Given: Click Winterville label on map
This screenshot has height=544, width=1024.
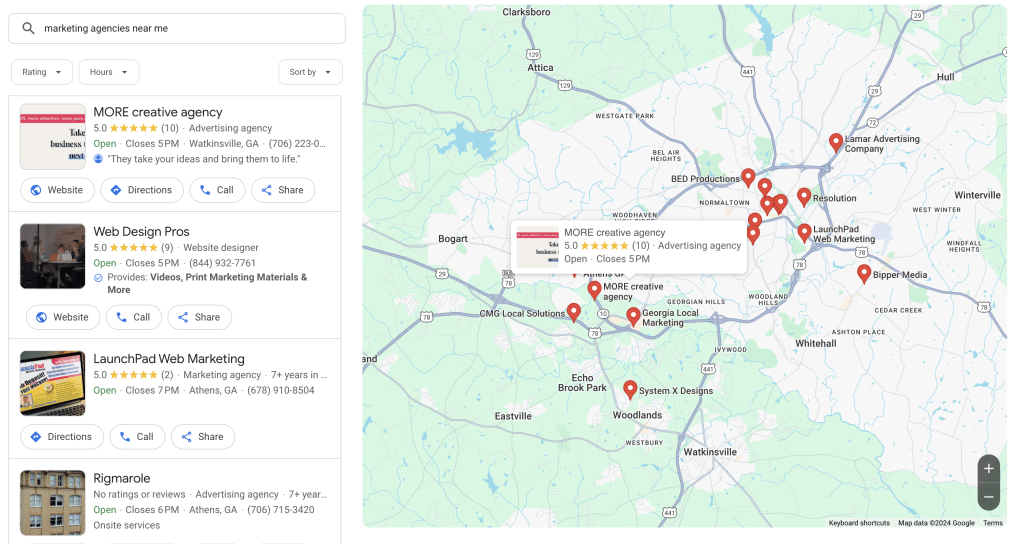Looking at the screenshot, I should [977, 195].
